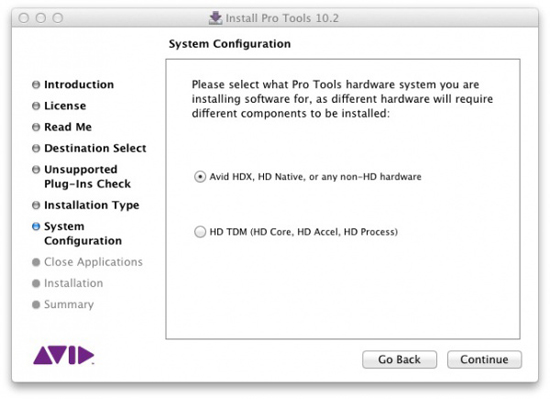Click the HD TDM (HD Core, HD Accel) label
Viewport: 550px width, 399px height.
[303, 232]
